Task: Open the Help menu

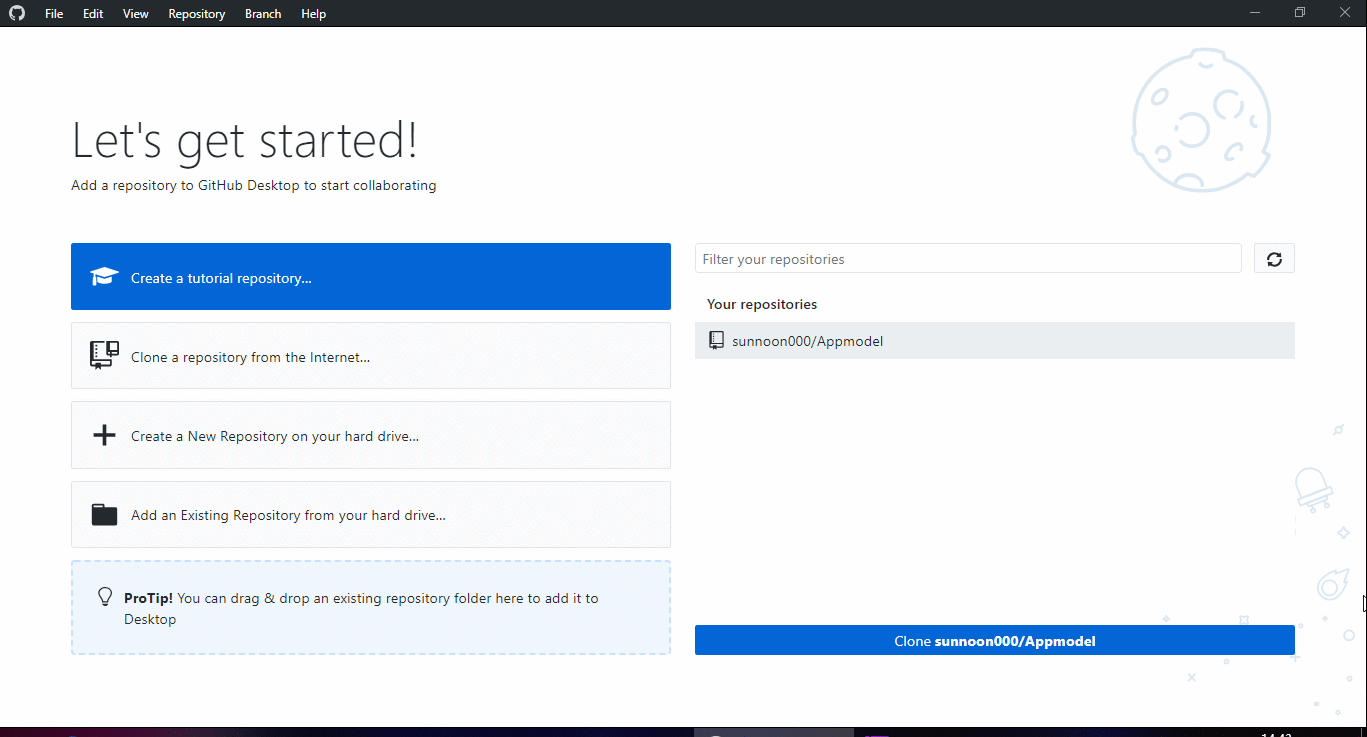Action: pyautogui.click(x=314, y=14)
